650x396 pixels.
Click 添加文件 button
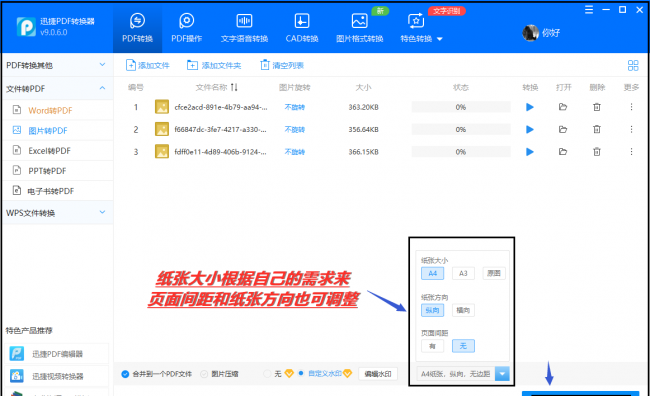(148, 65)
